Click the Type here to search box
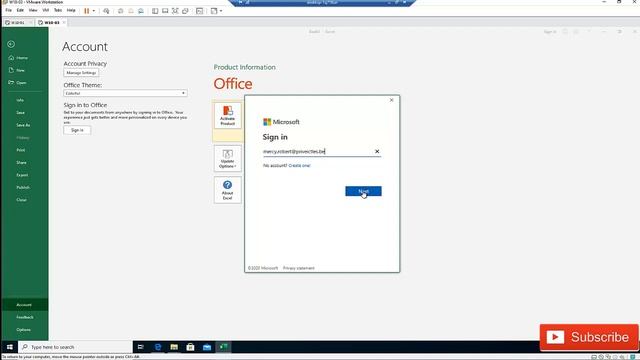 point(76,347)
